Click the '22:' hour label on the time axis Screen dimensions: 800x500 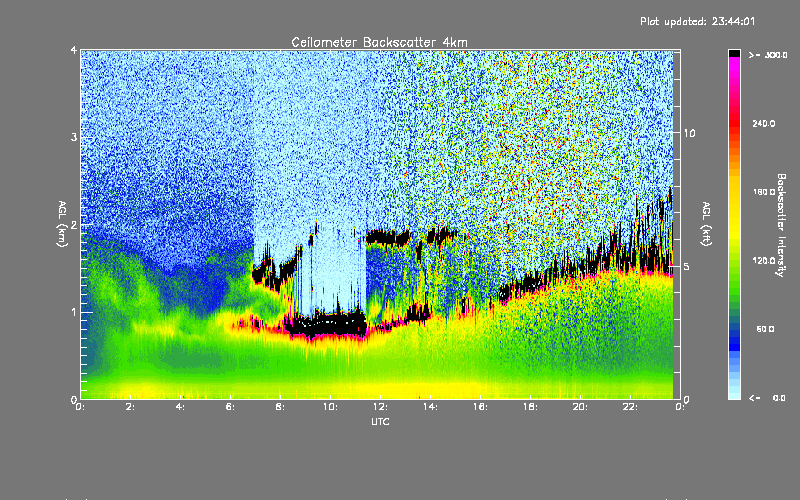(x=630, y=407)
